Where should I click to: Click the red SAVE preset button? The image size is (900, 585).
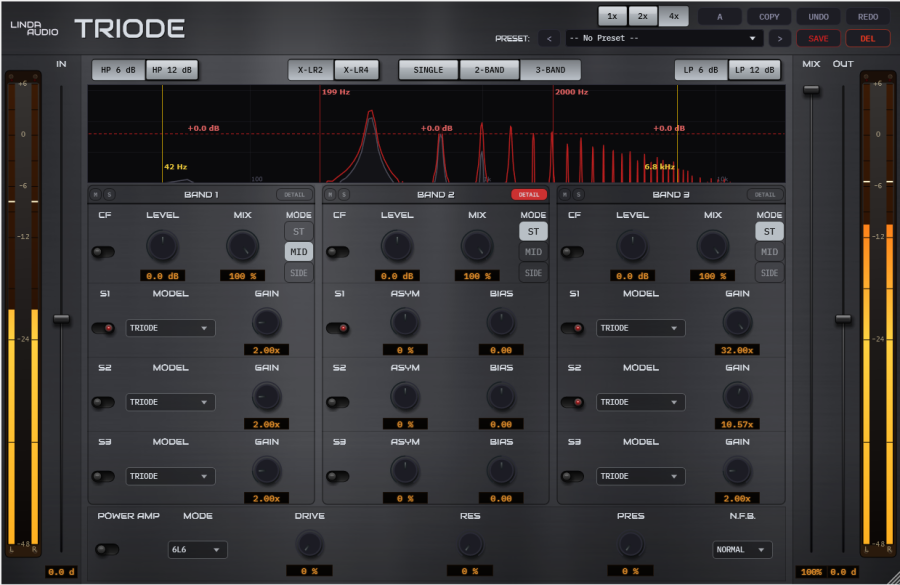pyautogui.click(x=818, y=38)
